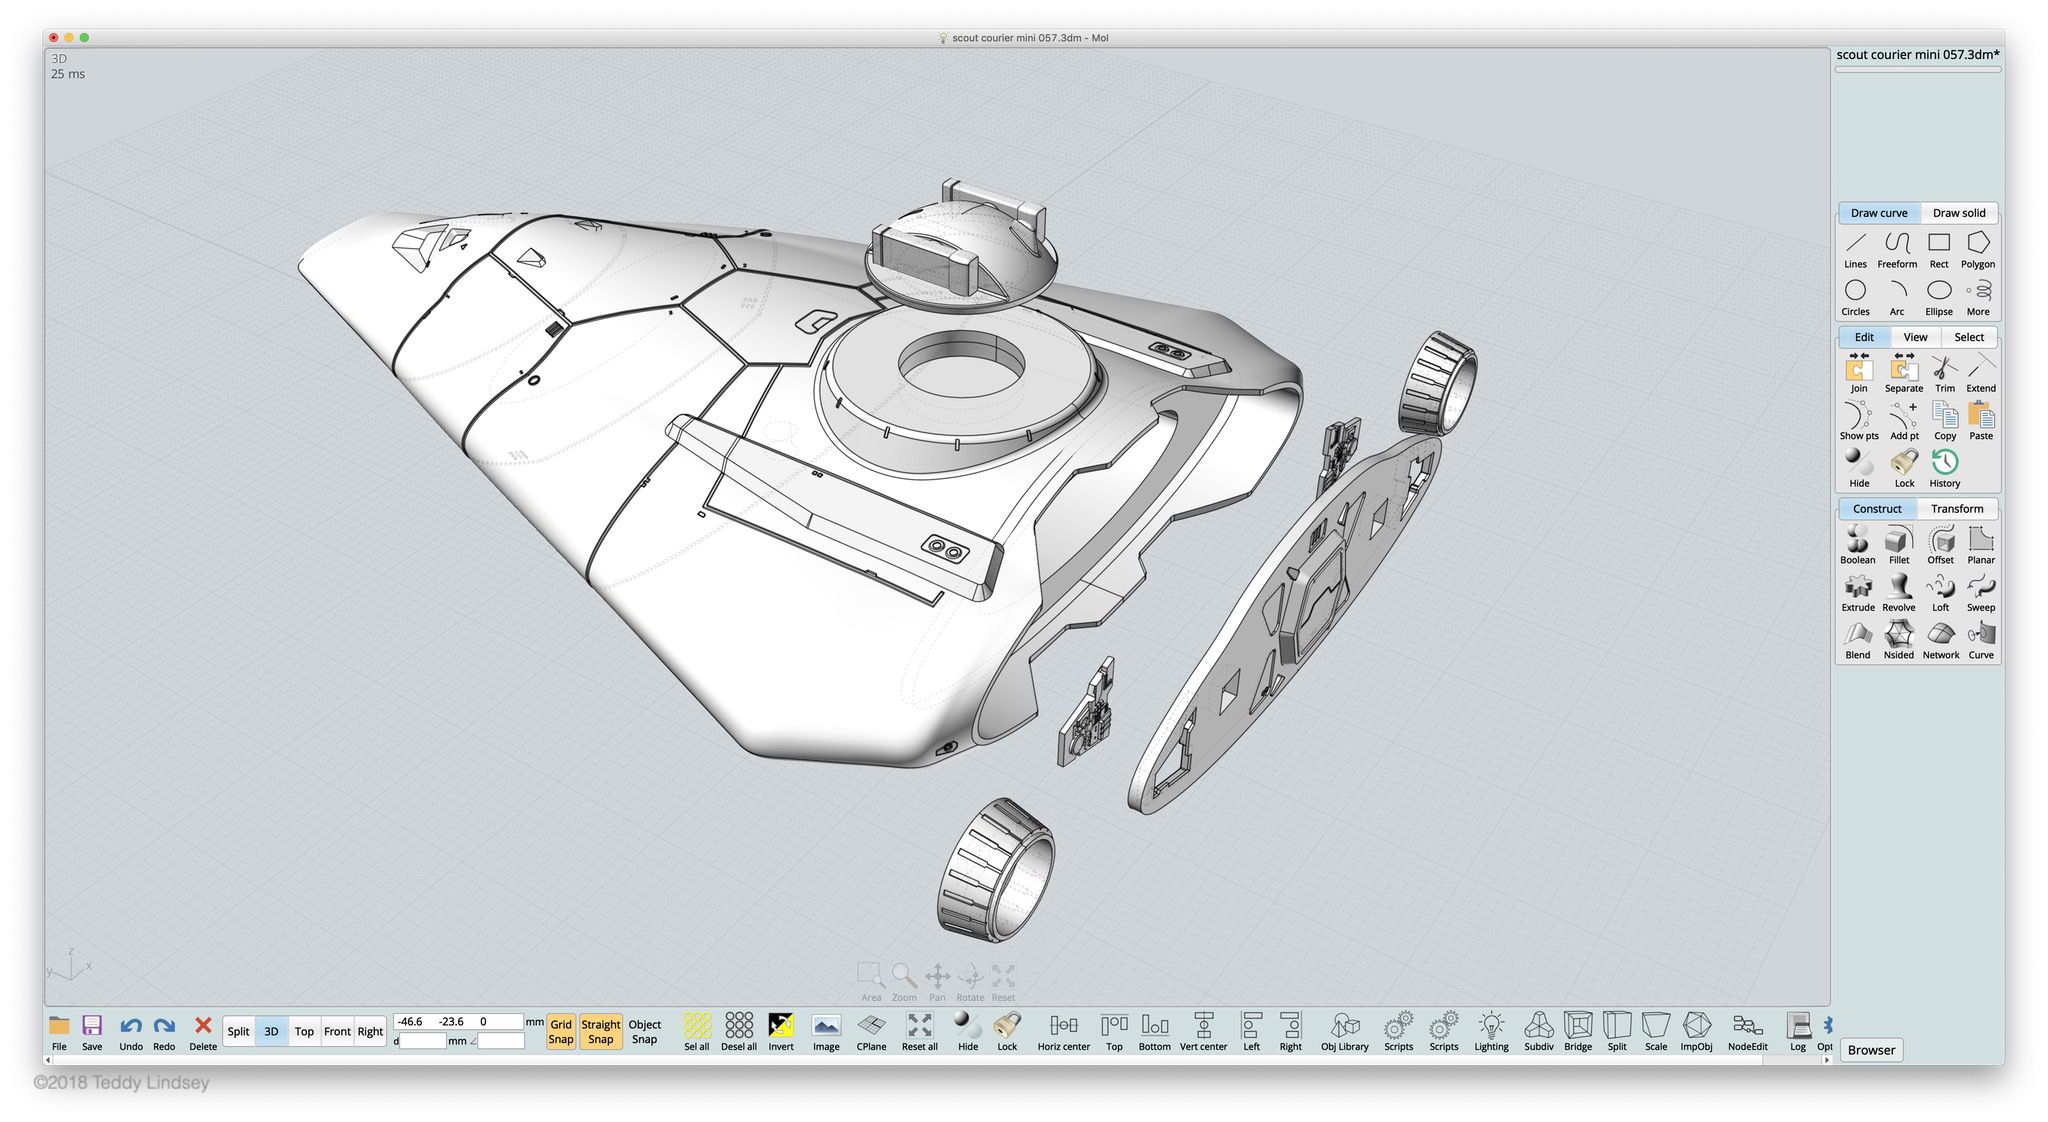Click the Trim tool

[x=1945, y=373]
